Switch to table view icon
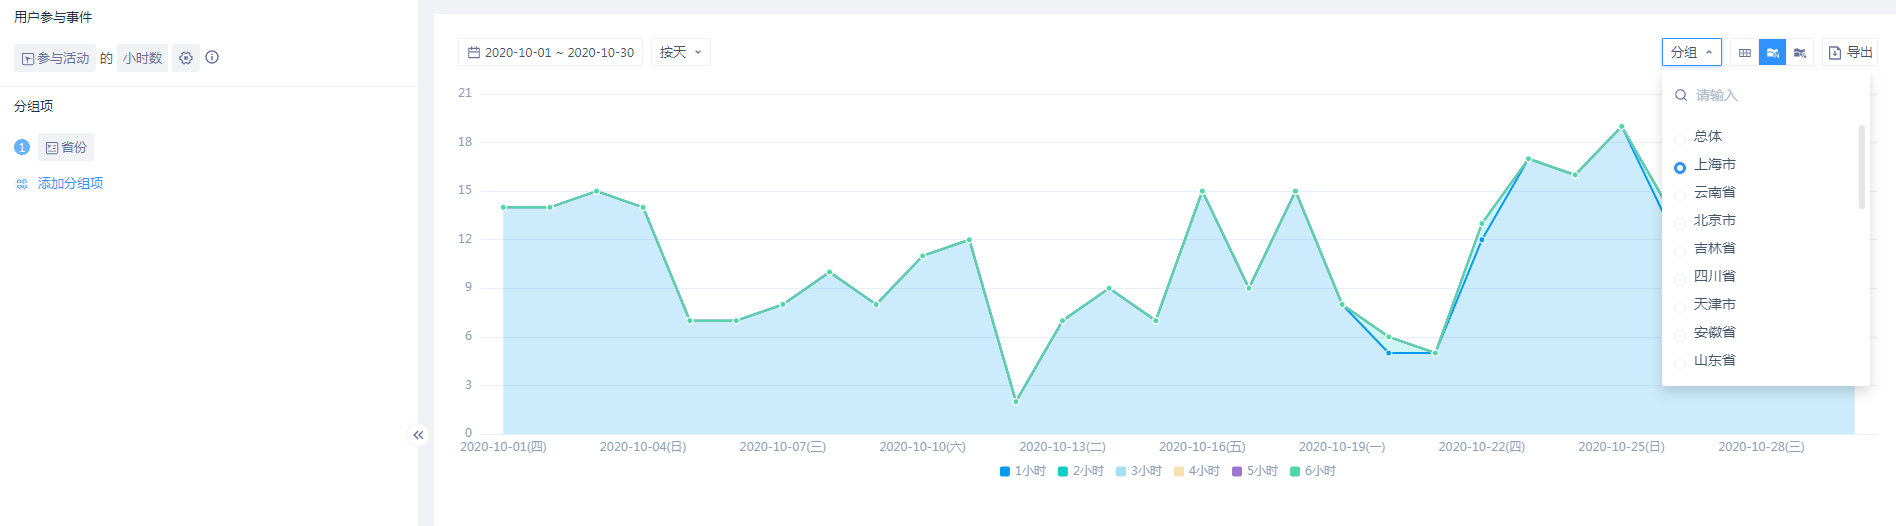The image size is (1896, 526). click(x=1745, y=53)
